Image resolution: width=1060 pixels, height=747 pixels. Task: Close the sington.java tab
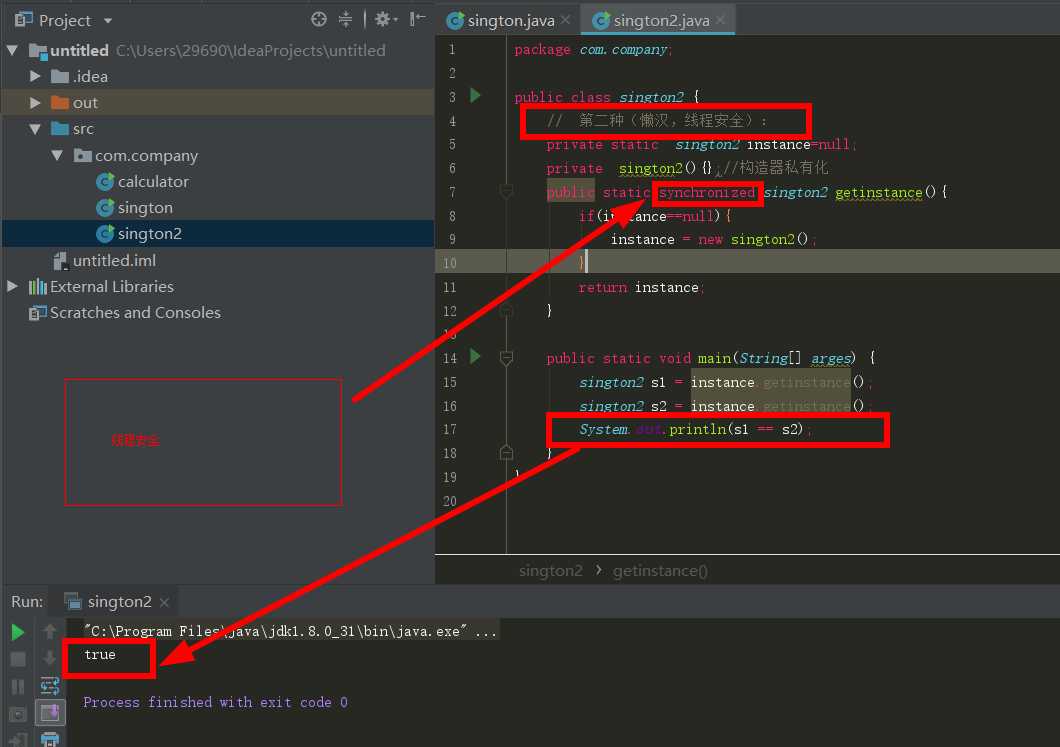point(566,20)
